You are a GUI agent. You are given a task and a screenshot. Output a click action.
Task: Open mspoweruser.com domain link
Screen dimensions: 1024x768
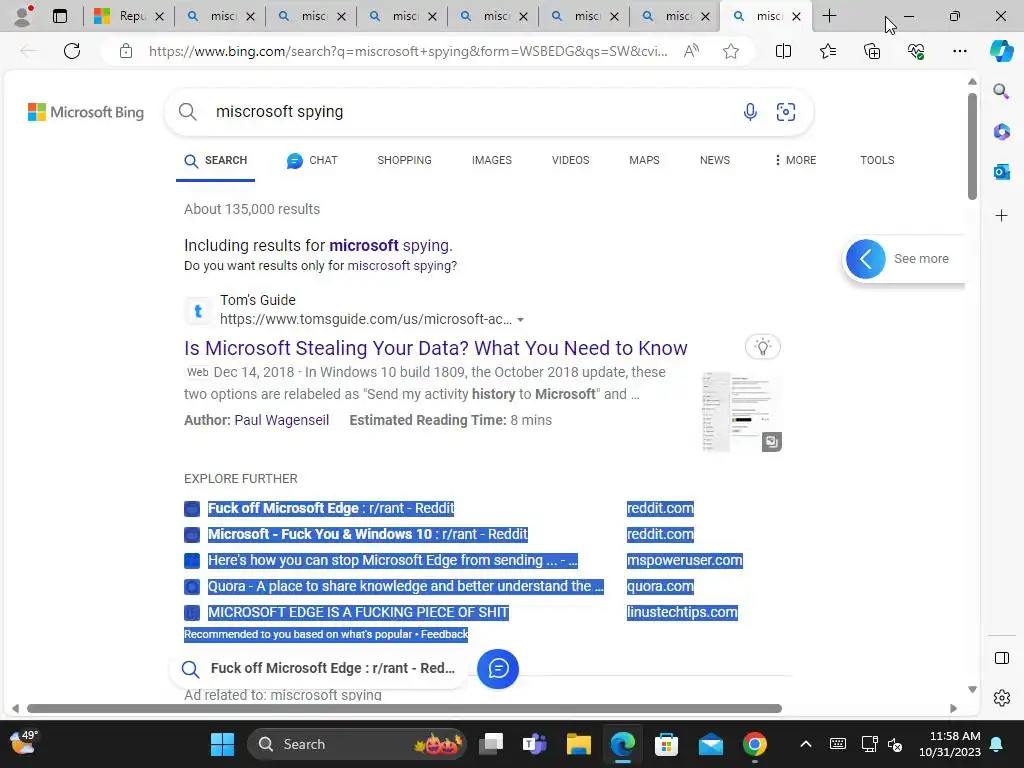click(x=684, y=560)
